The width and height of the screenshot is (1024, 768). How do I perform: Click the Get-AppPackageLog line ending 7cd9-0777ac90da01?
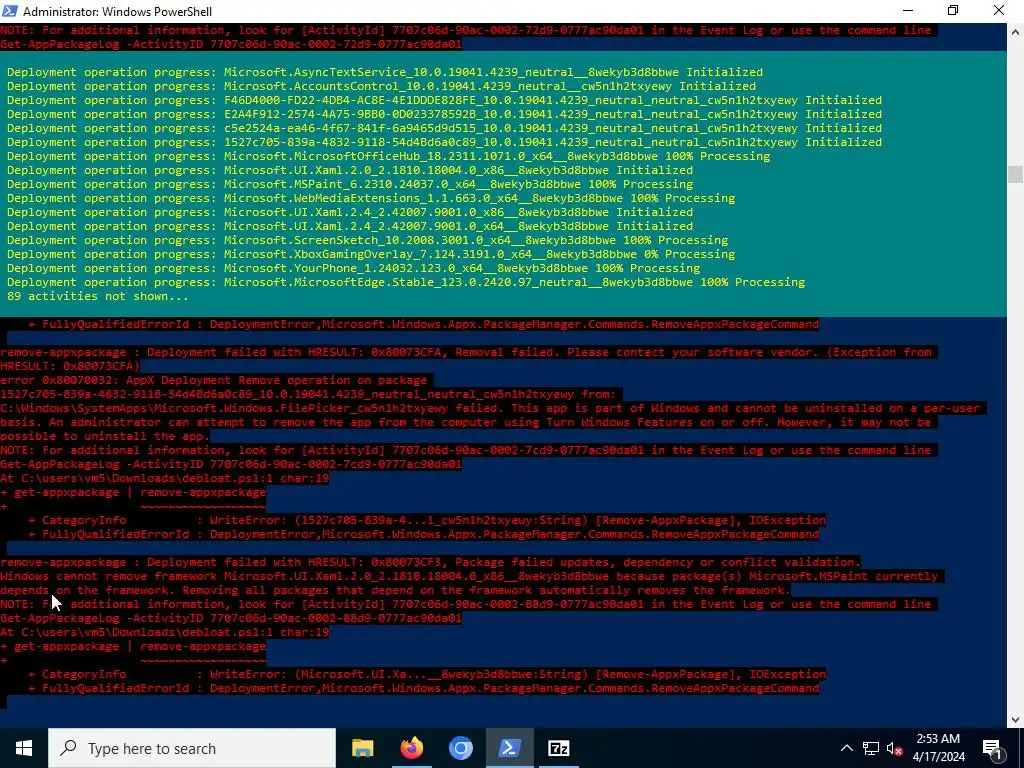click(x=231, y=464)
